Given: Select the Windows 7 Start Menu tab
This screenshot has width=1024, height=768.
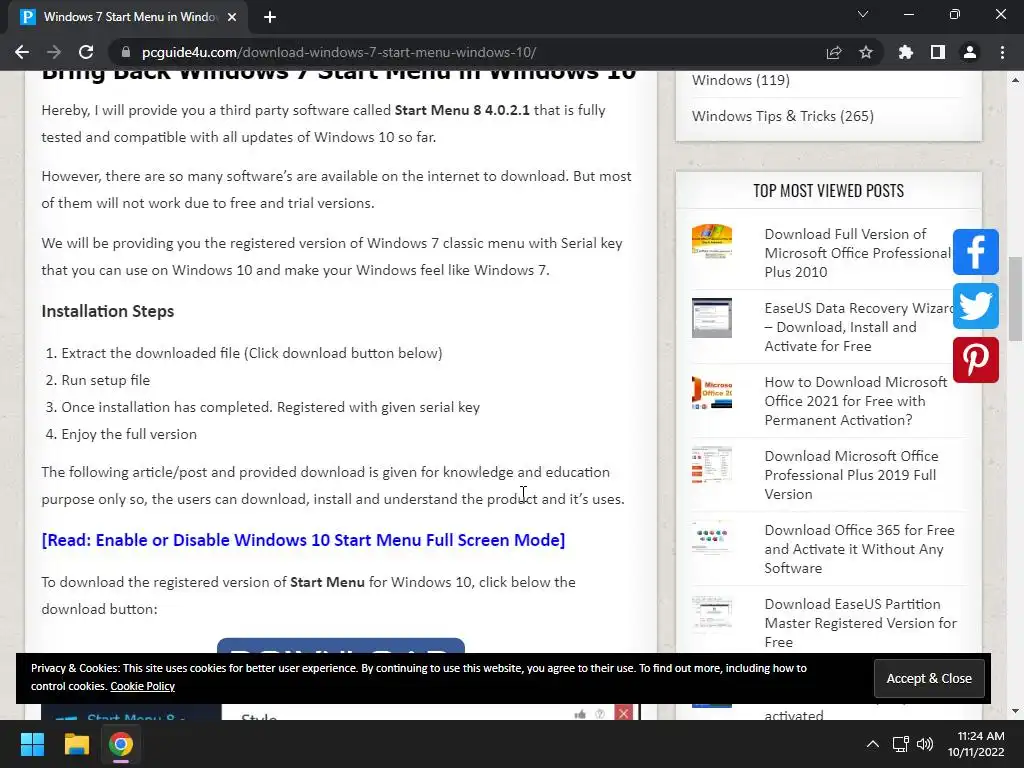Looking at the screenshot, I should (128, 17).
